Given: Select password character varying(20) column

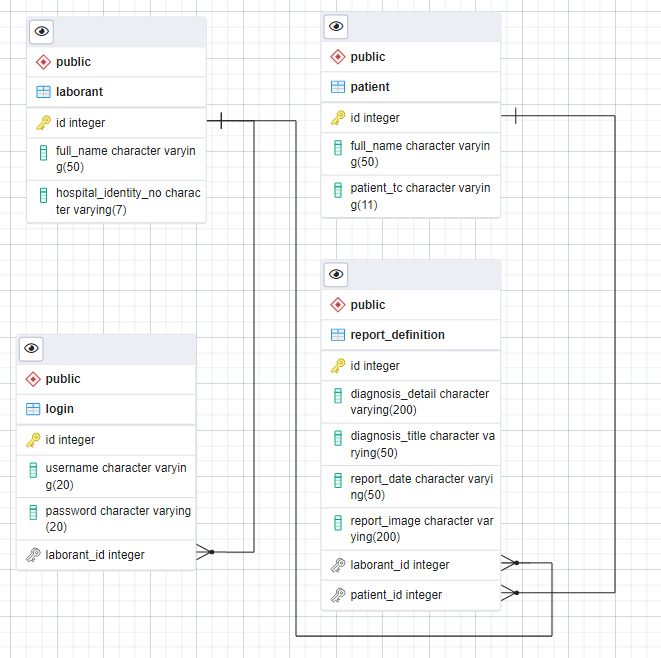Looking at the screenshot, I should (106, 519).
